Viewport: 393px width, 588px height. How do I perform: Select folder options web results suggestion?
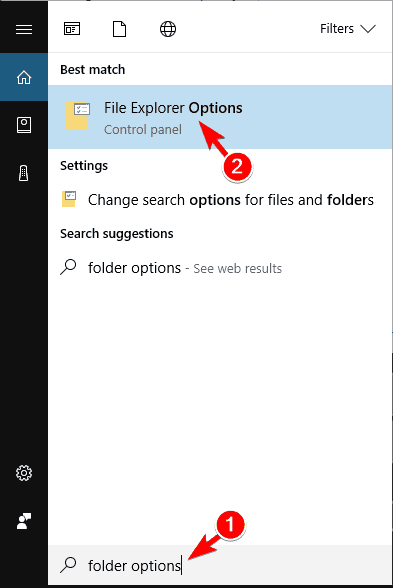pos(220,268)
